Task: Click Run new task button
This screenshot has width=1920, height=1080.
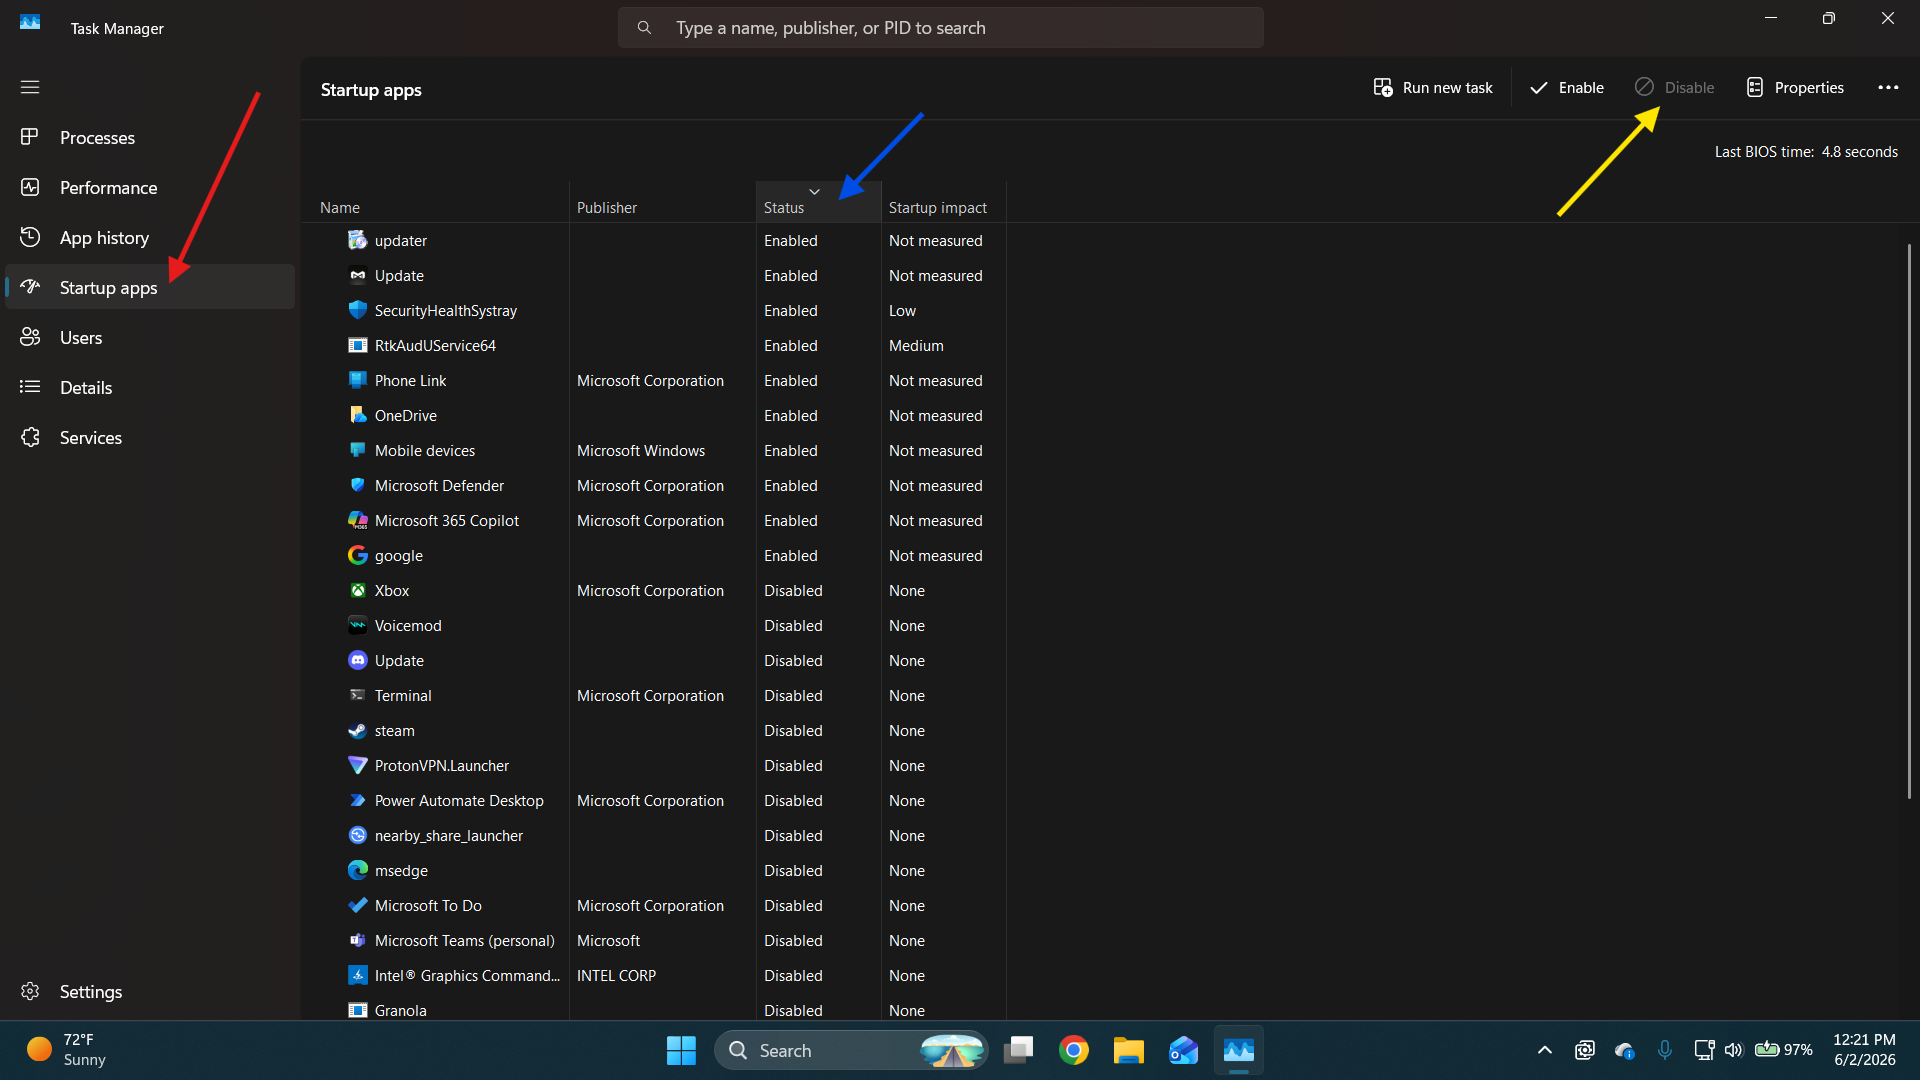Action: (1433, 88)
